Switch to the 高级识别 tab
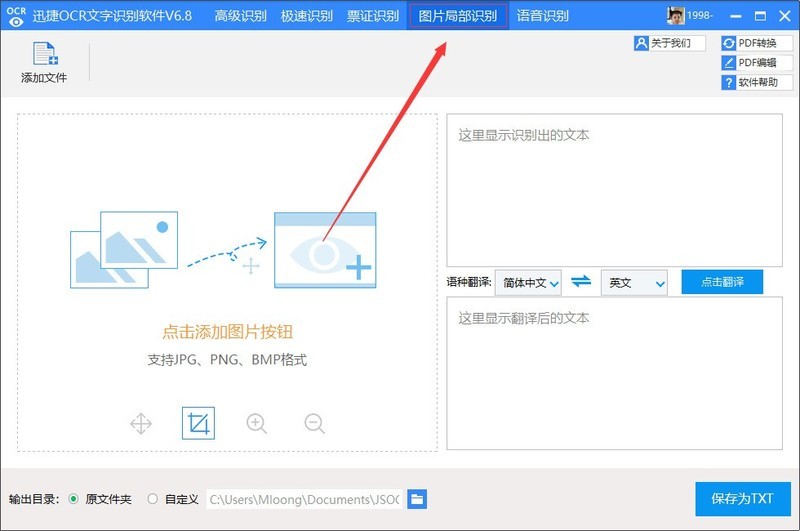The width and height of the screenshot is (800, 531). (240, 16)
